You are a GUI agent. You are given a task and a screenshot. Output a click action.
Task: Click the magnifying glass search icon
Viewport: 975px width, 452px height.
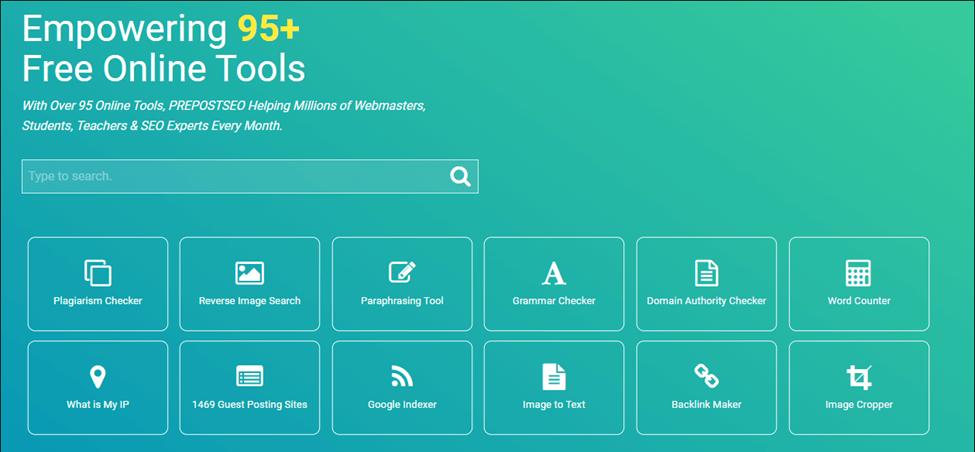coord(460,177)
